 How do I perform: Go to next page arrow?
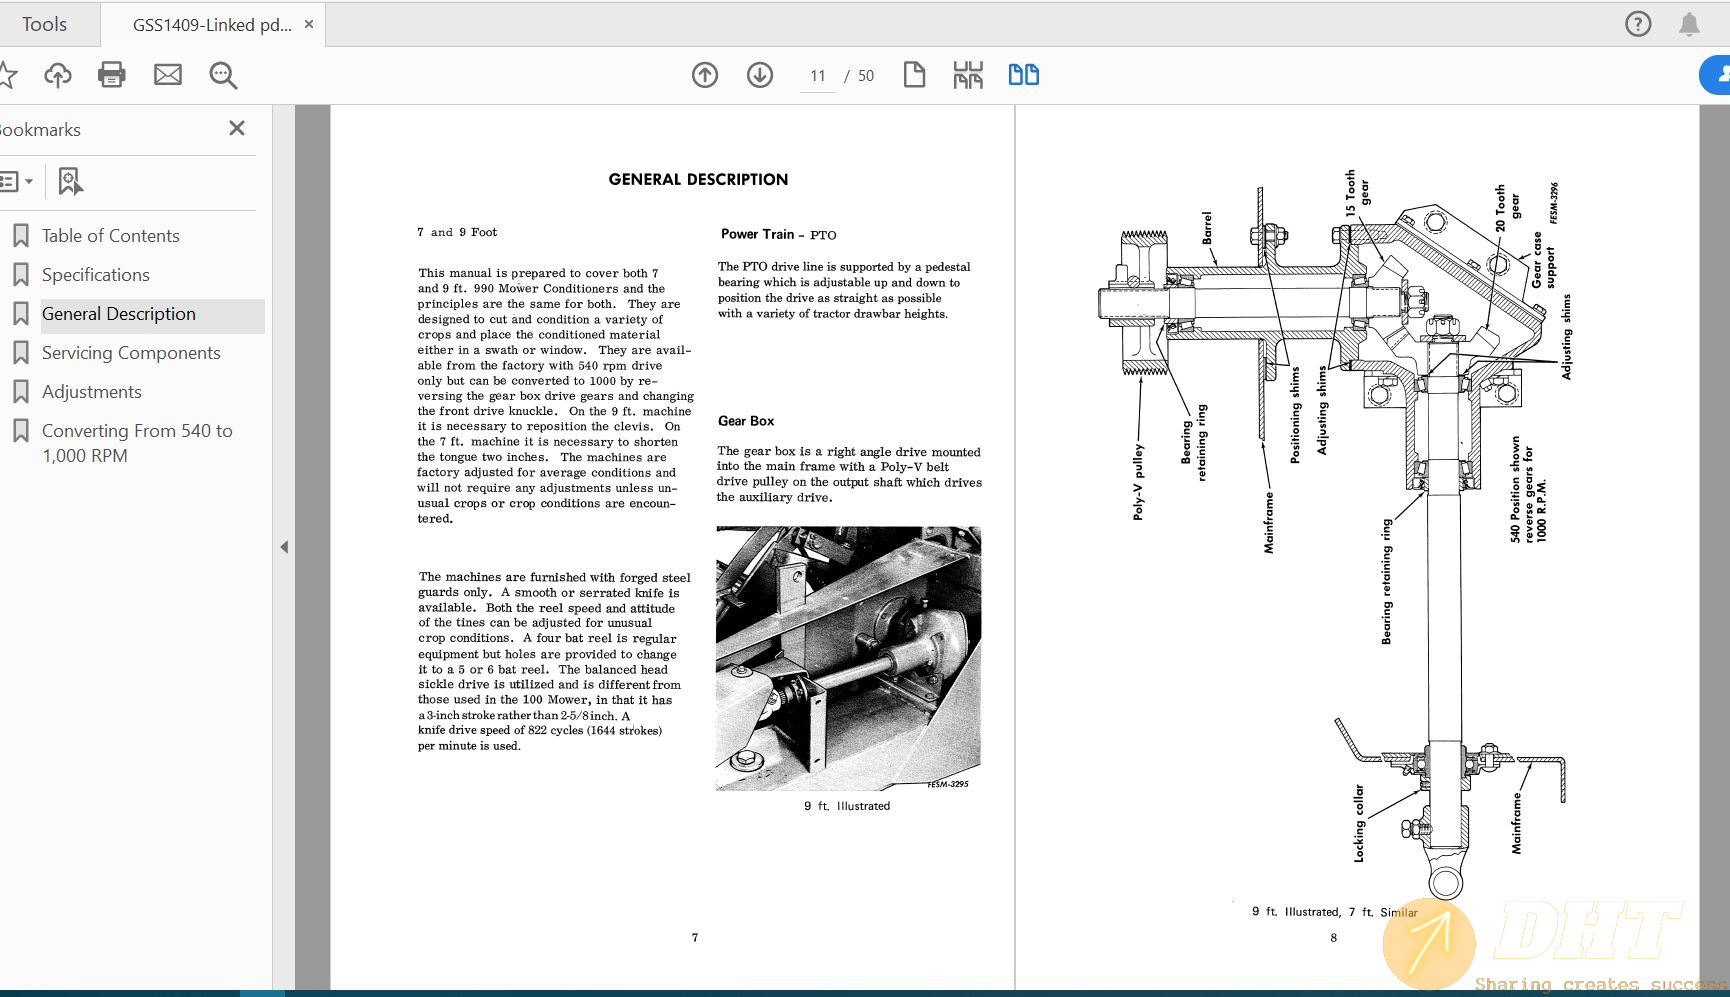[760, 75]
